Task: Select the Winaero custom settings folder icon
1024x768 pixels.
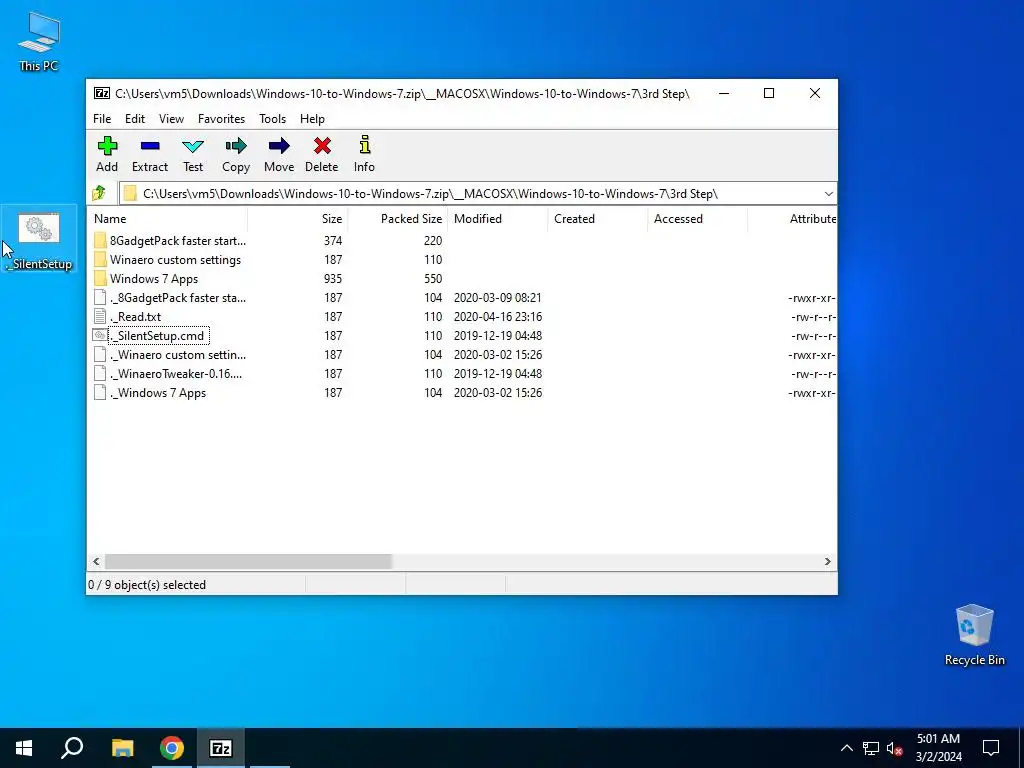Action: tap(100, 259)
